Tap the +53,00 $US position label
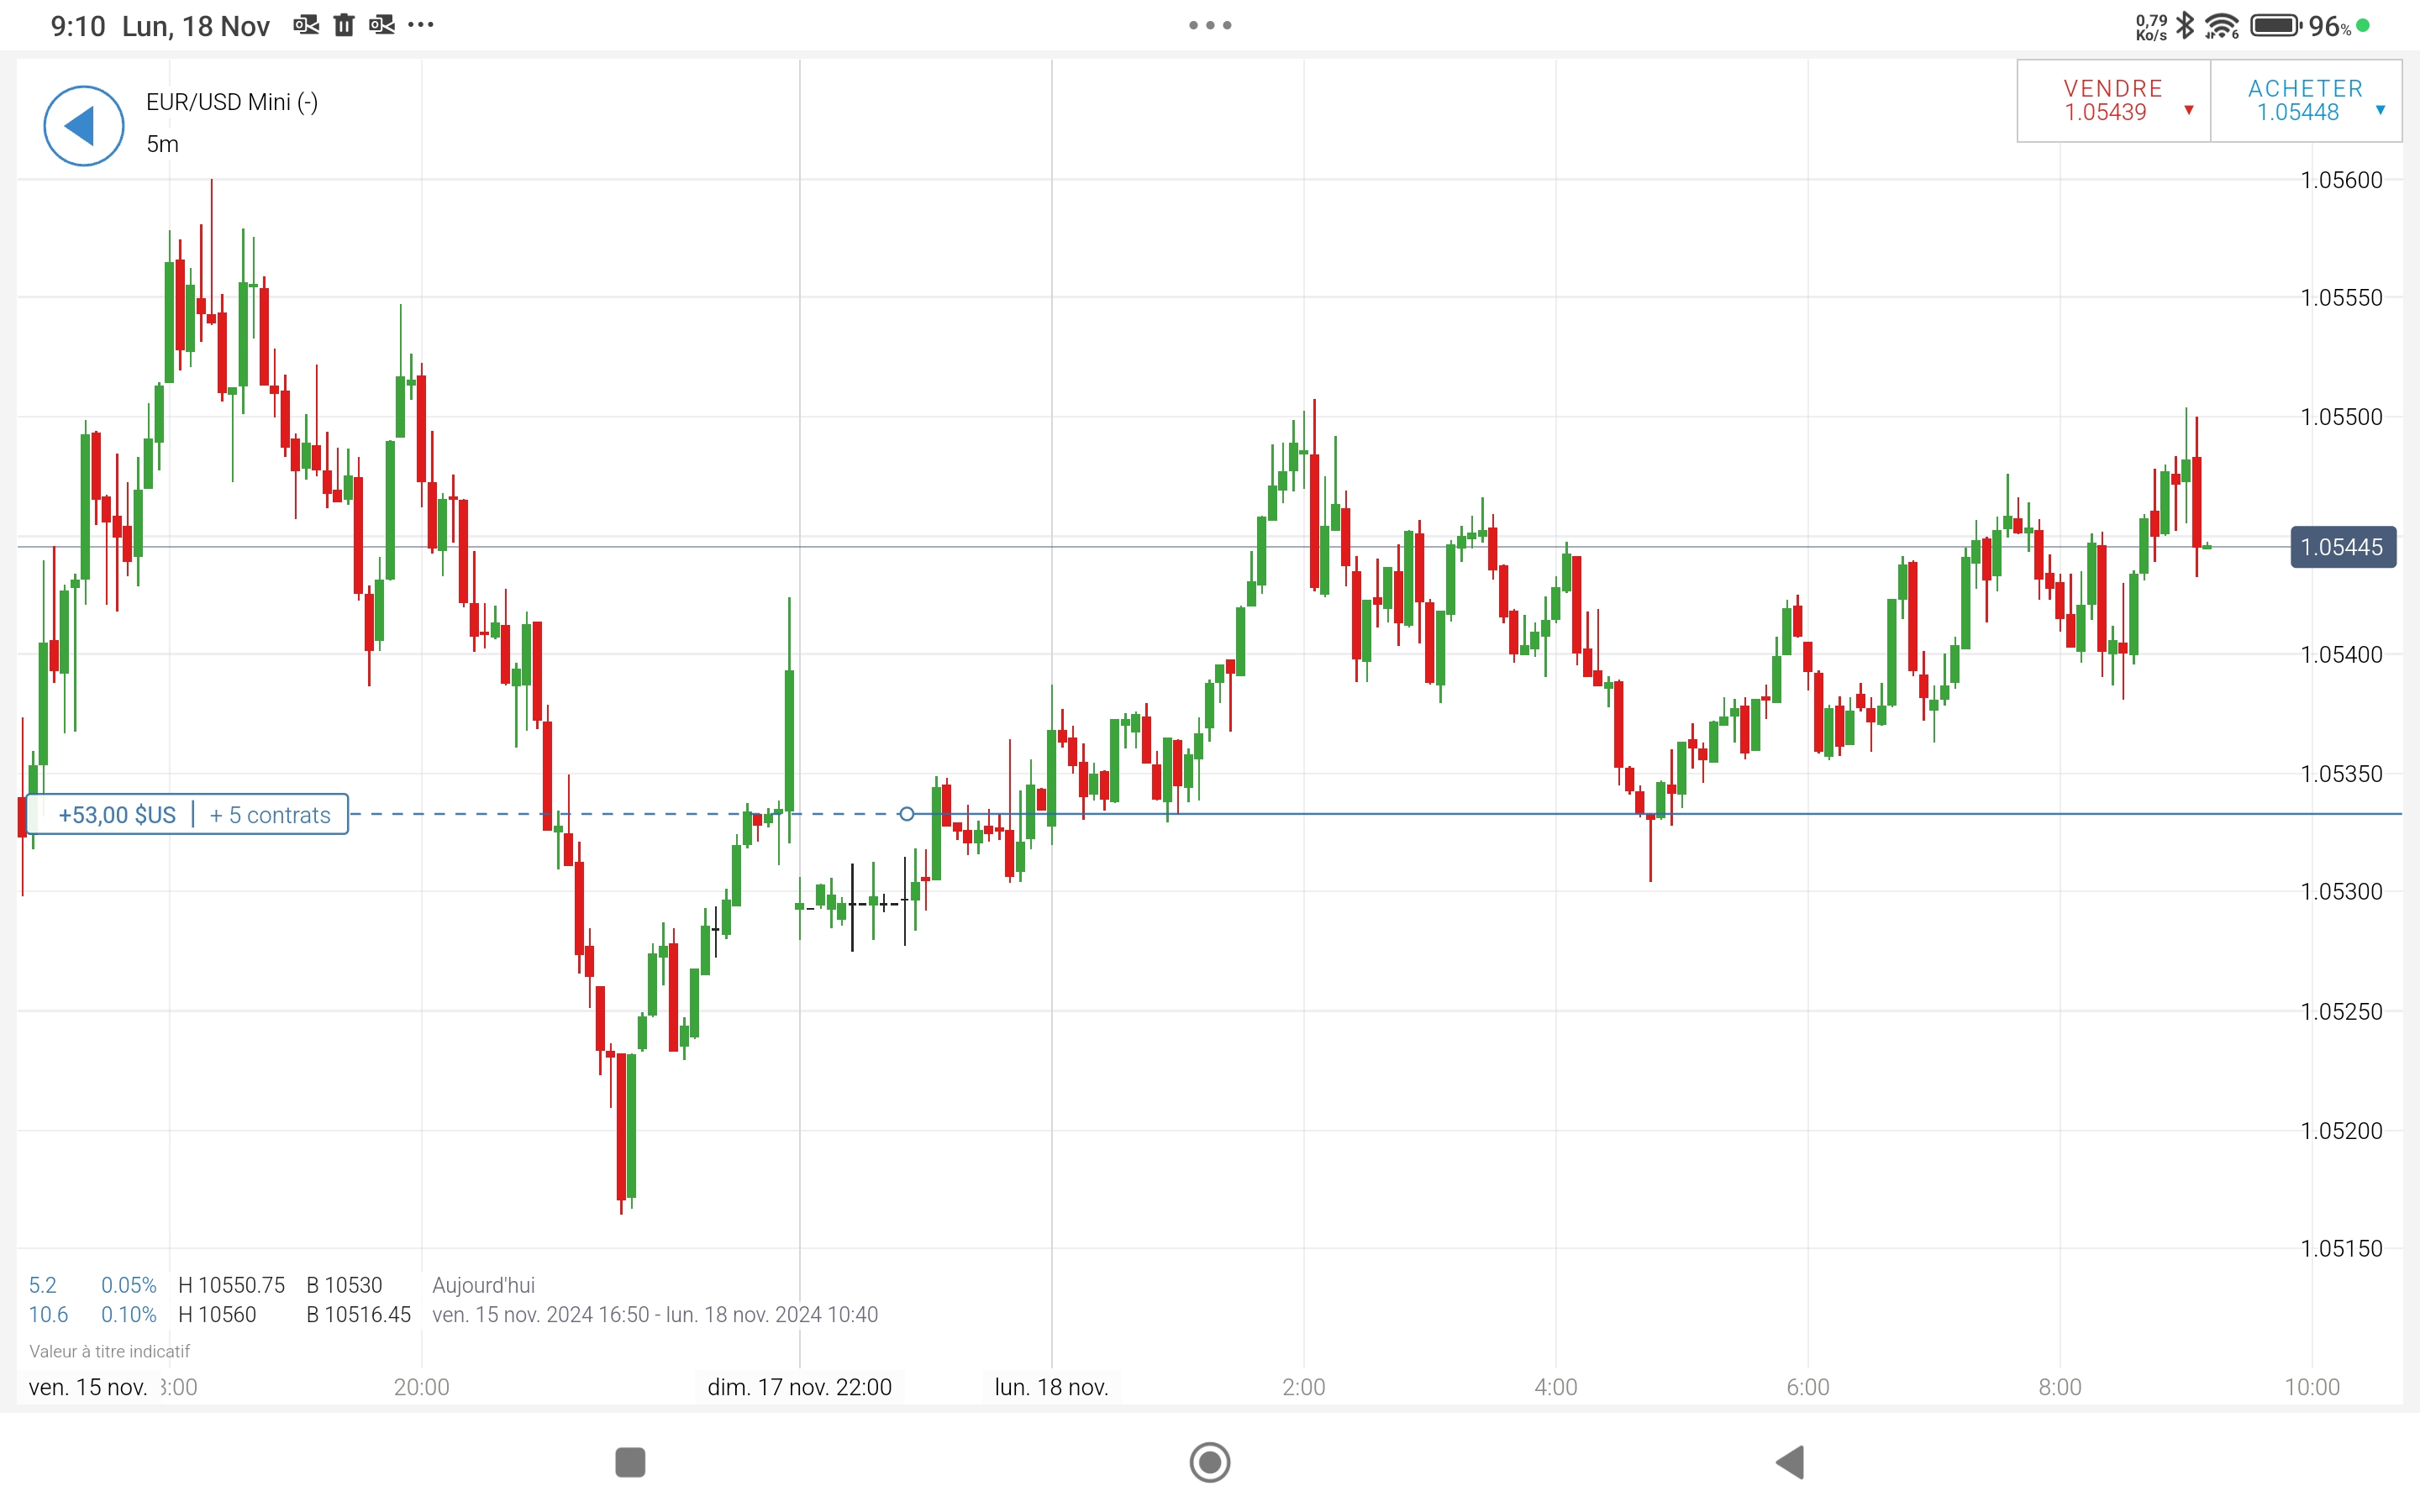The width and height of the screenshot is (2420, 1512). 117,815
